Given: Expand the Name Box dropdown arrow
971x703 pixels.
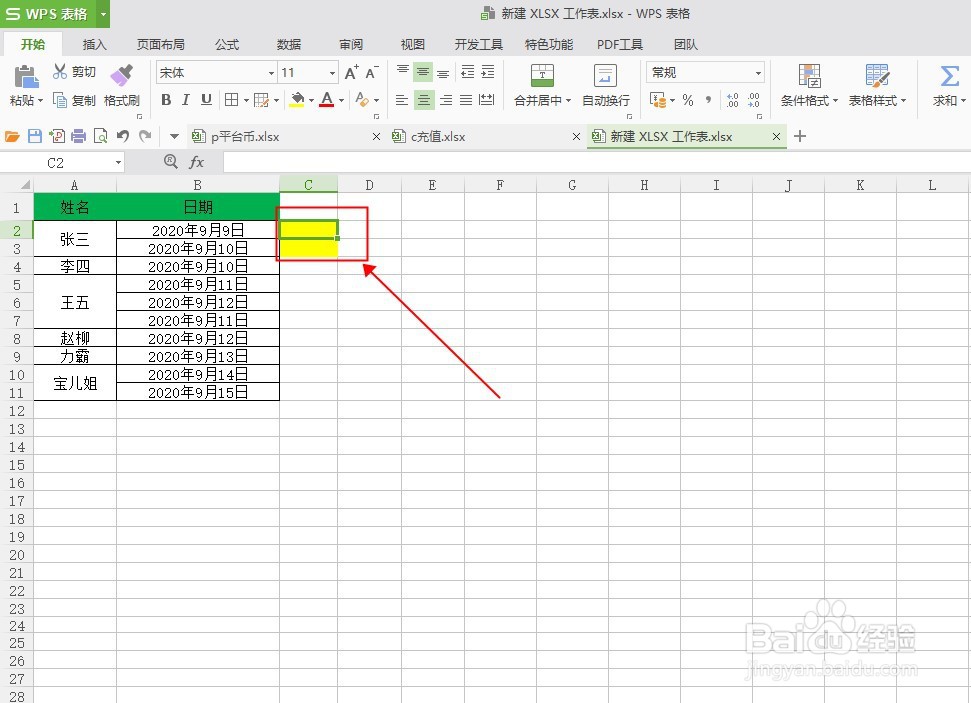Looking at the screenshot, I should (118, 163).
